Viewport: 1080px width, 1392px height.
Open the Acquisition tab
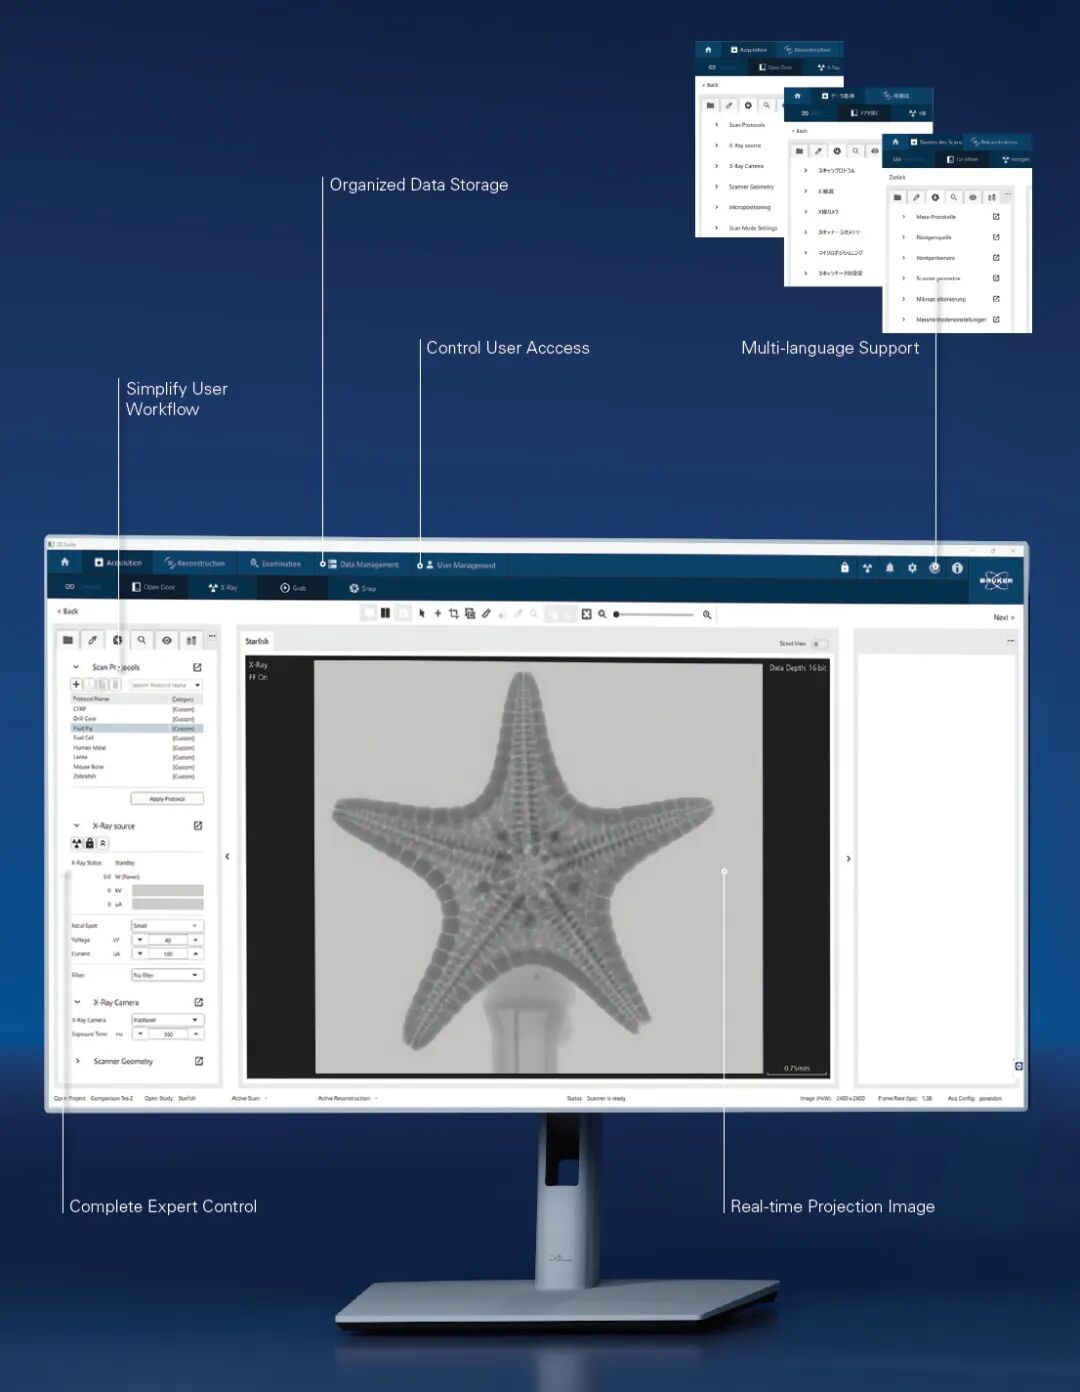pyautogui.click(x=118, y=563)
